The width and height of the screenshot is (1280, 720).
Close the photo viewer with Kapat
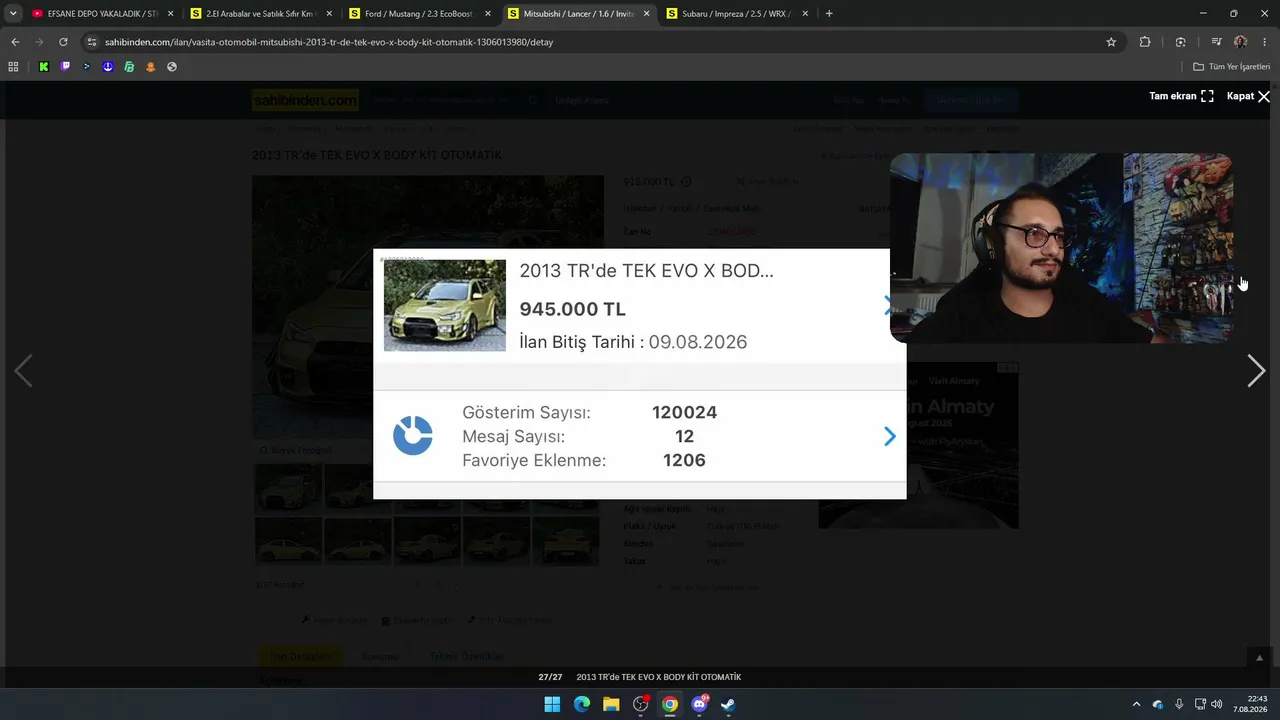pyautogui.click(x=1248, y=96)
